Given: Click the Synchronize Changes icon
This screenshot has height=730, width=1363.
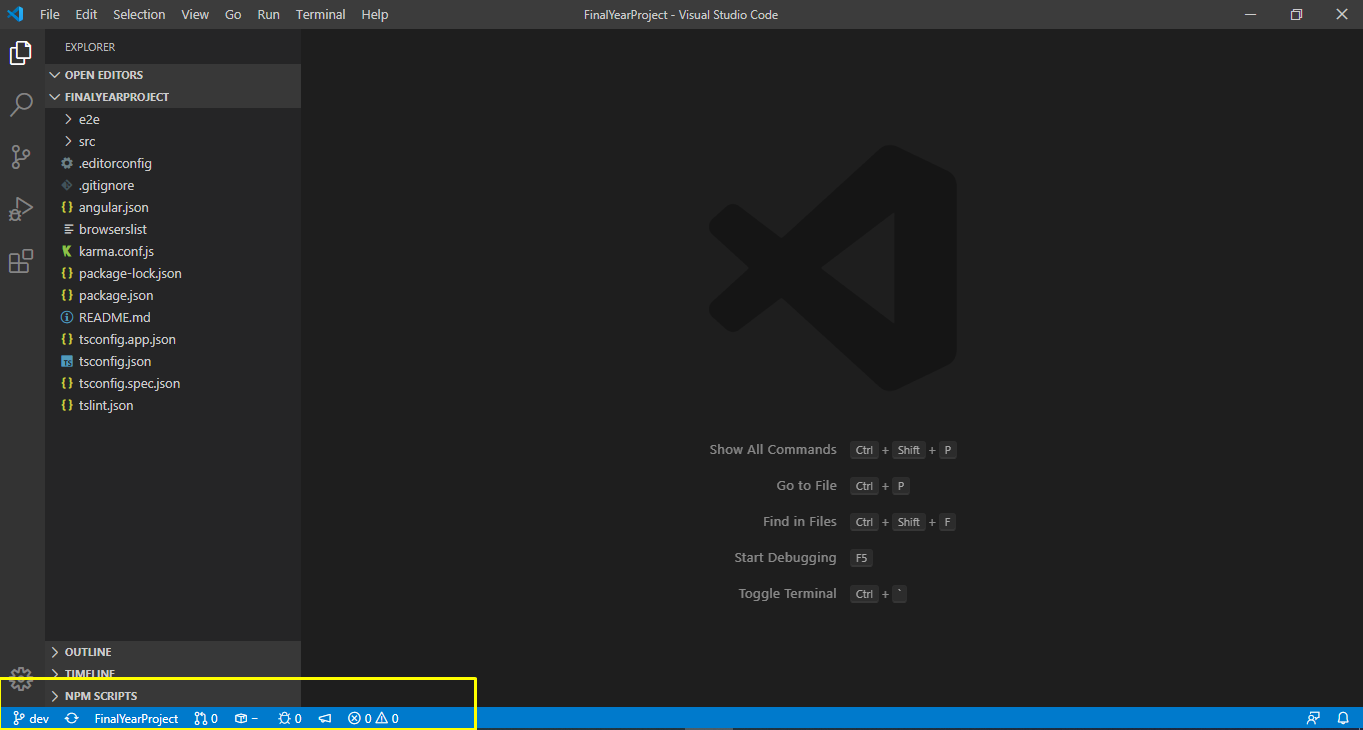Looking at the screenshot, I should [72, 718].
